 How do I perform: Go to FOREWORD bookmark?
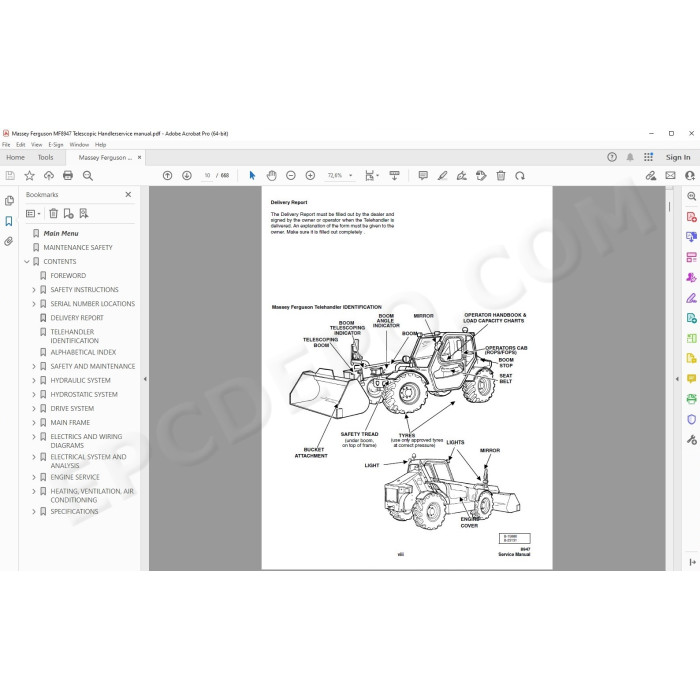point(68,275)
